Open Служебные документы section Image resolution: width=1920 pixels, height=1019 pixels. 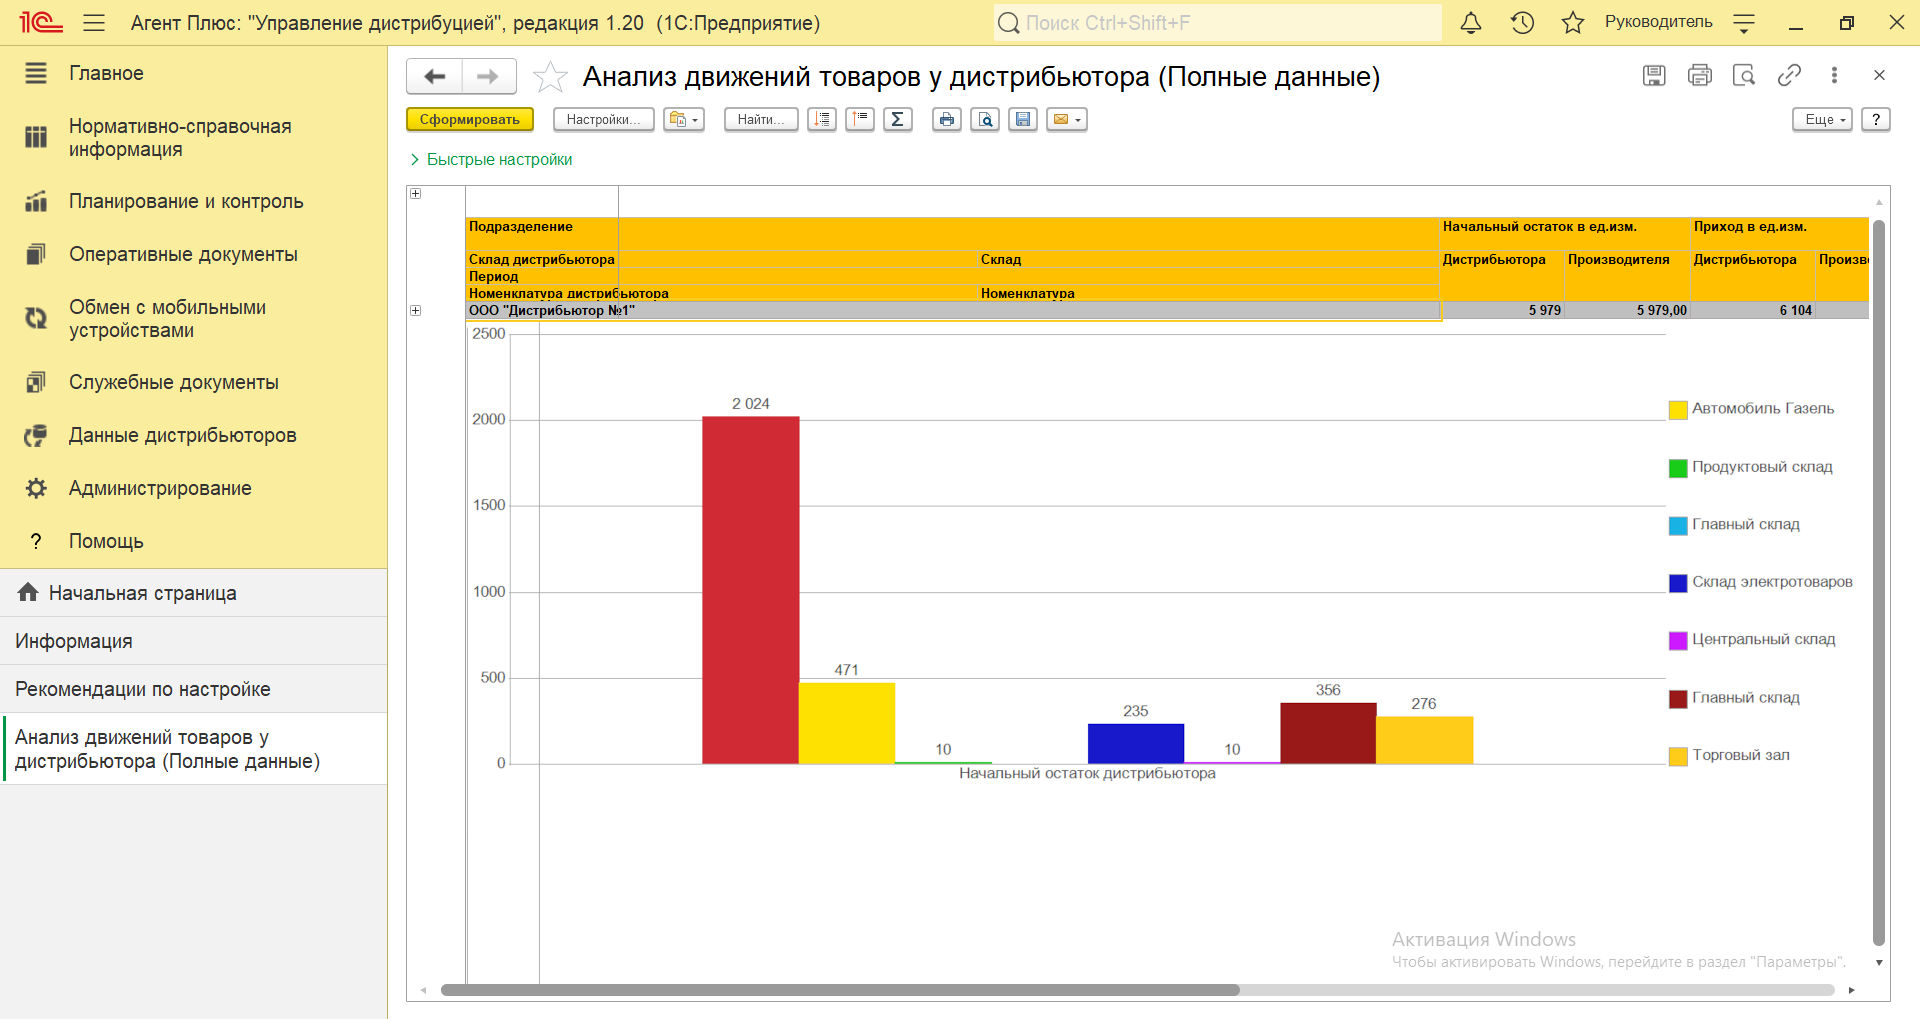coord(193,382)
